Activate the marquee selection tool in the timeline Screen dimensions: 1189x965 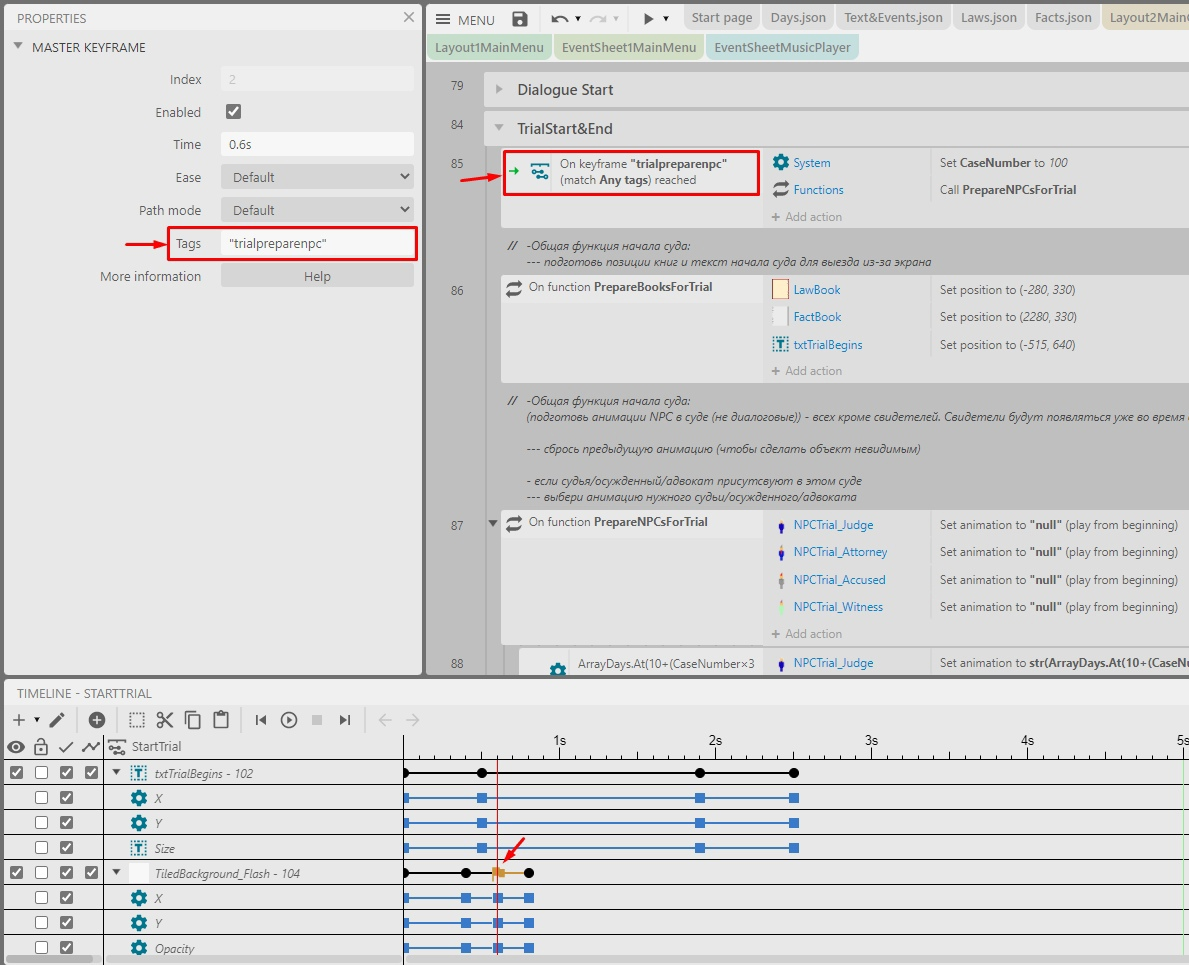(136, 719)
